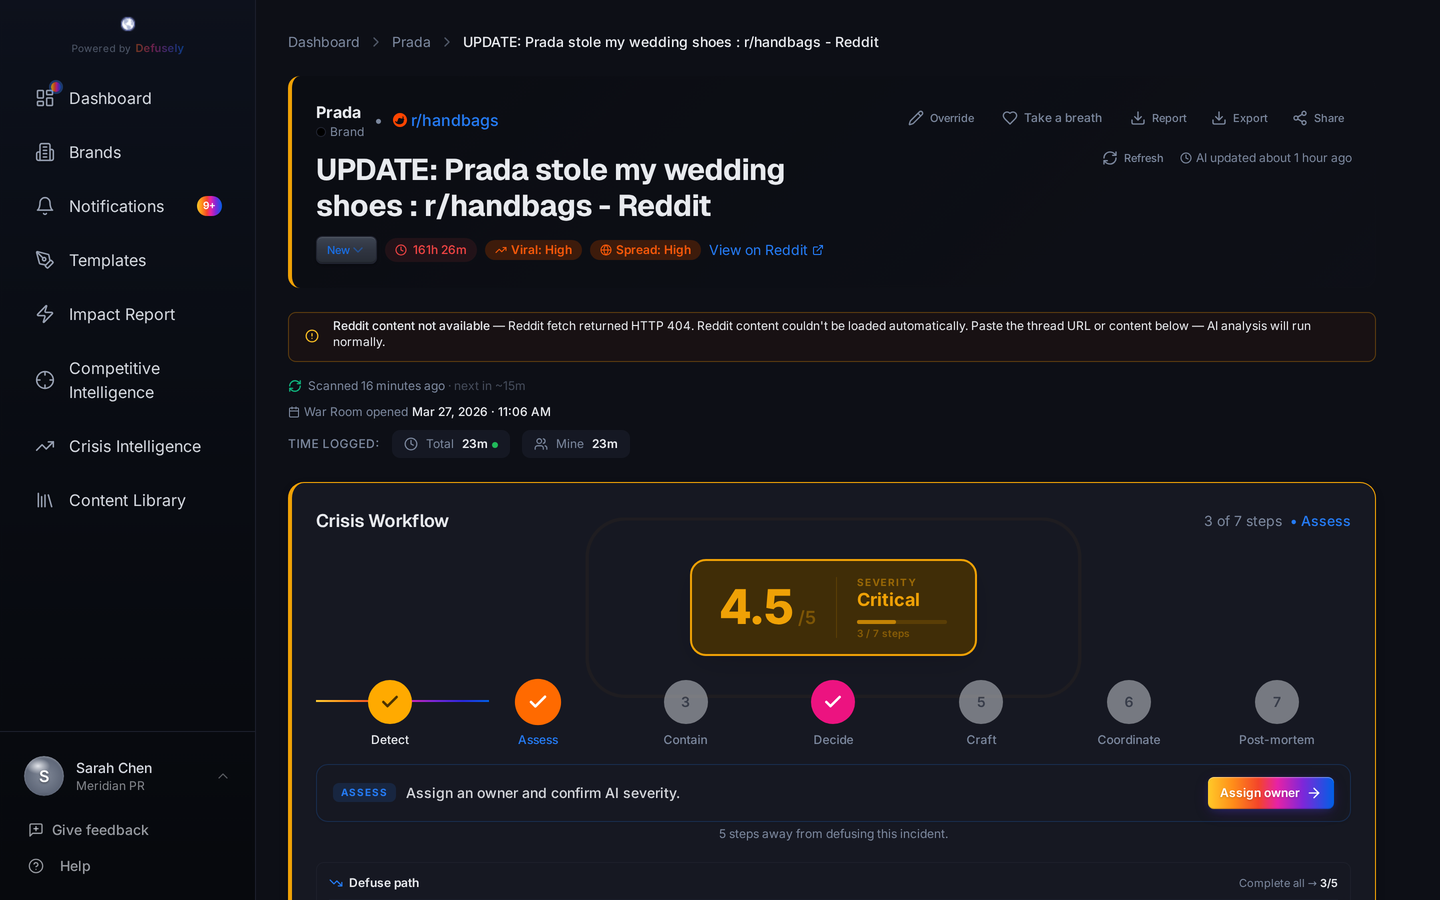Expand the Sarah Chen account menu

pos(223,776)
